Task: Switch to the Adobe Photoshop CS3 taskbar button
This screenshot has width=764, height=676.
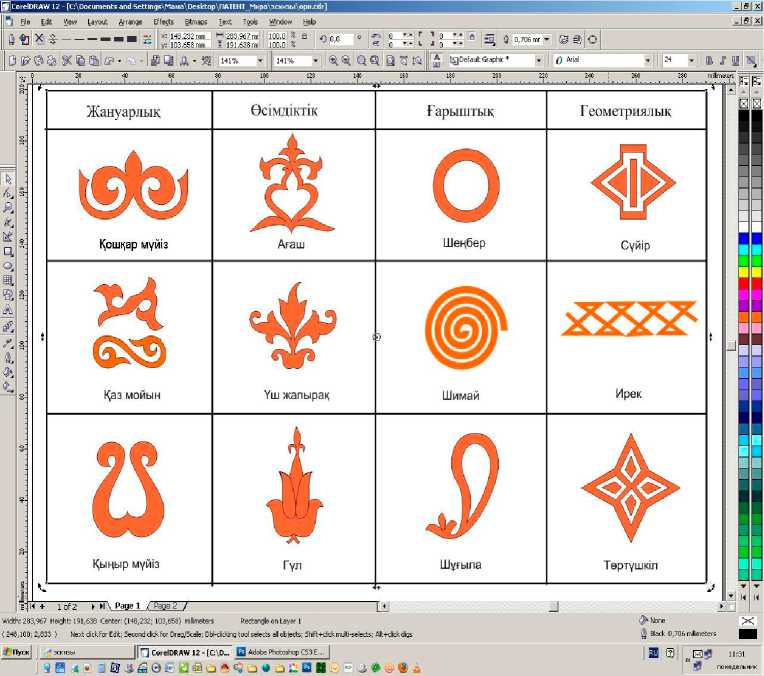Action: (283, 652)
